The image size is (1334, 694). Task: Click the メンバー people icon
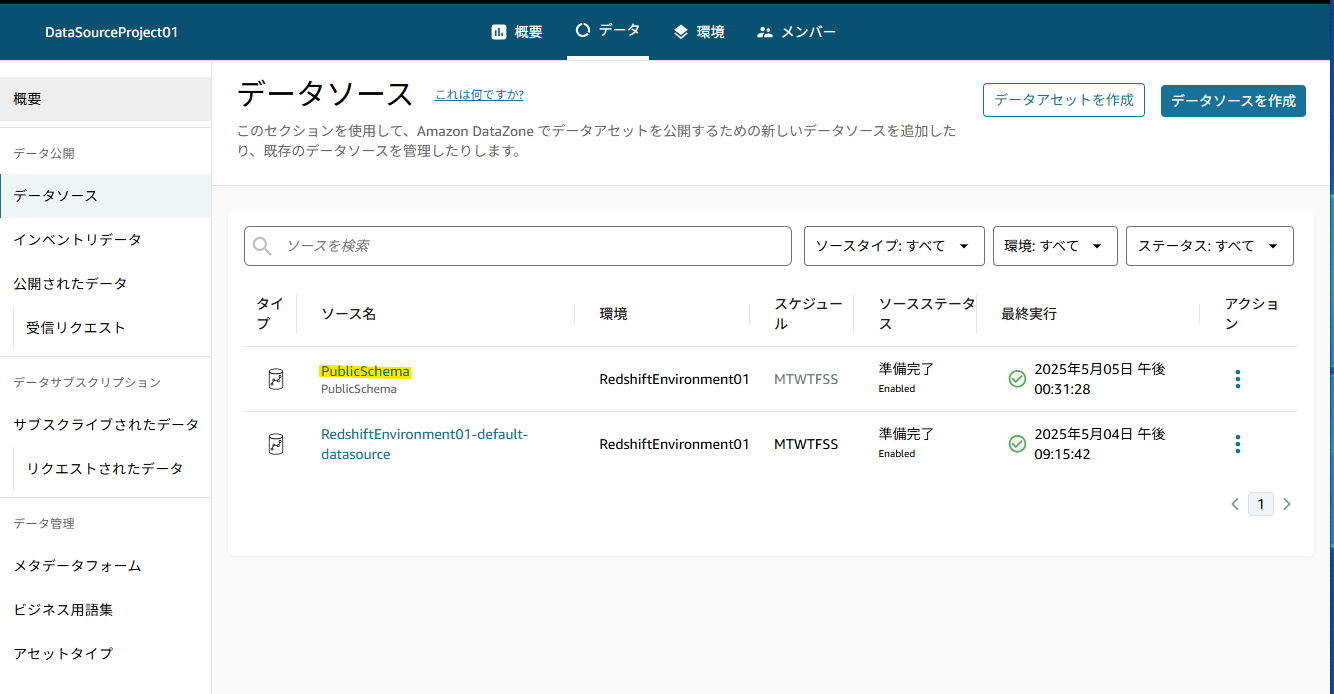(x=765, y=32)
